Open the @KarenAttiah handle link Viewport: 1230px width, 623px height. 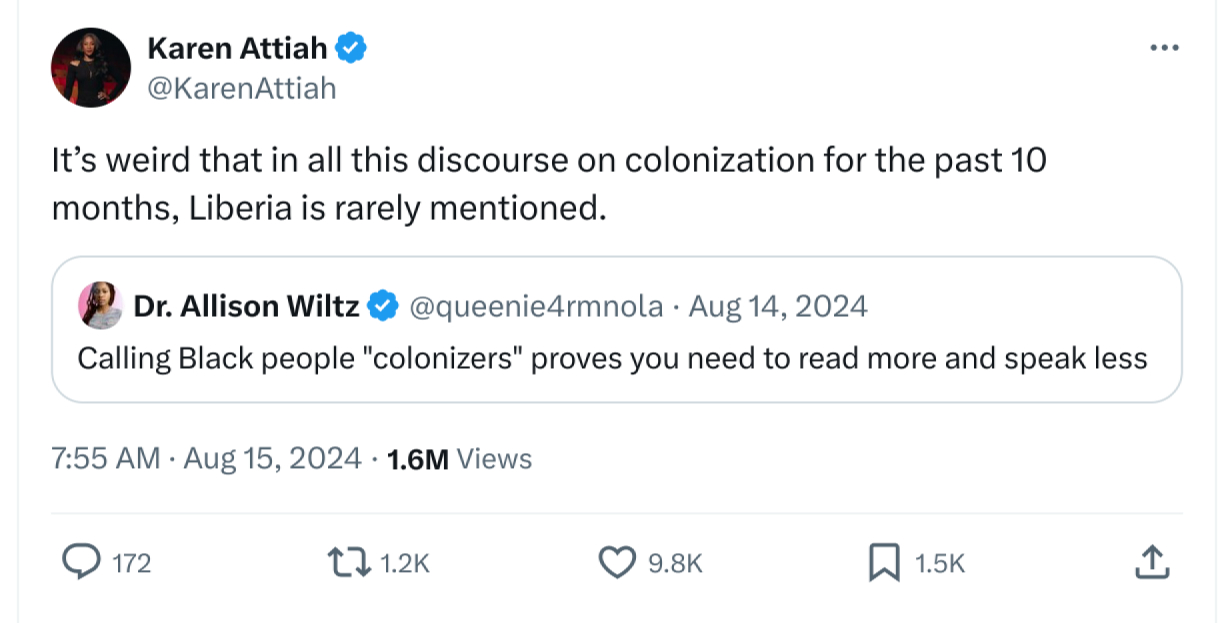pyautogui.click(x=241, y=88)
